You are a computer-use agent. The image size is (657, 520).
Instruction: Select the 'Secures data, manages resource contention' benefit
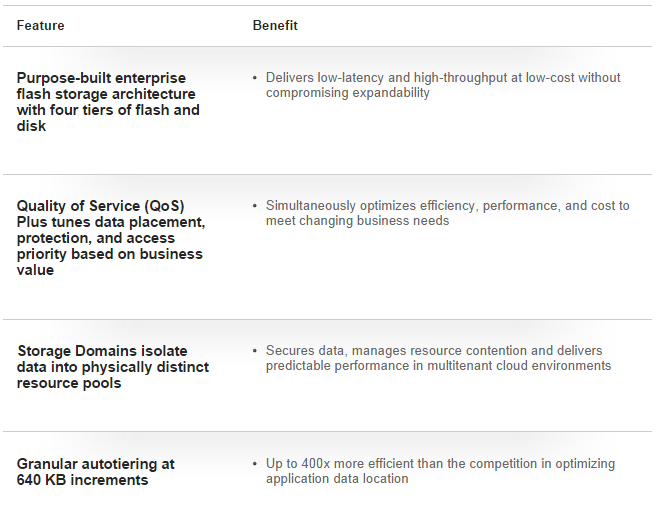[438, 358]
